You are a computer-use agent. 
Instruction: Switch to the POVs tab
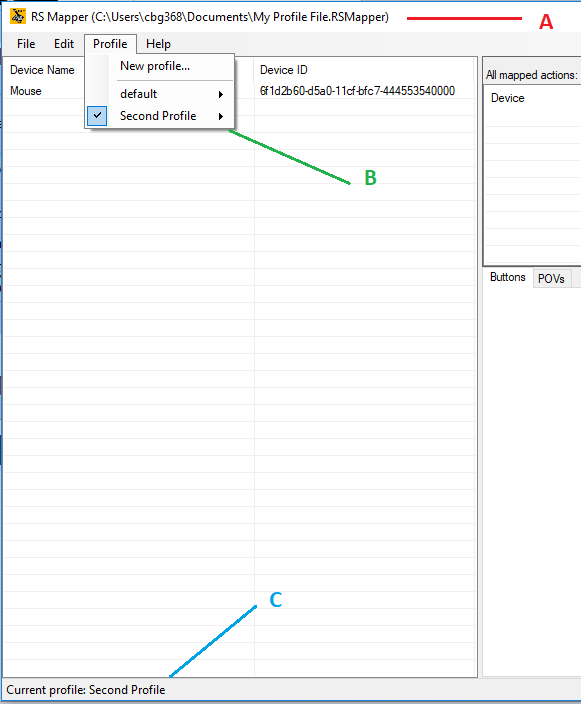coord(551,279)
